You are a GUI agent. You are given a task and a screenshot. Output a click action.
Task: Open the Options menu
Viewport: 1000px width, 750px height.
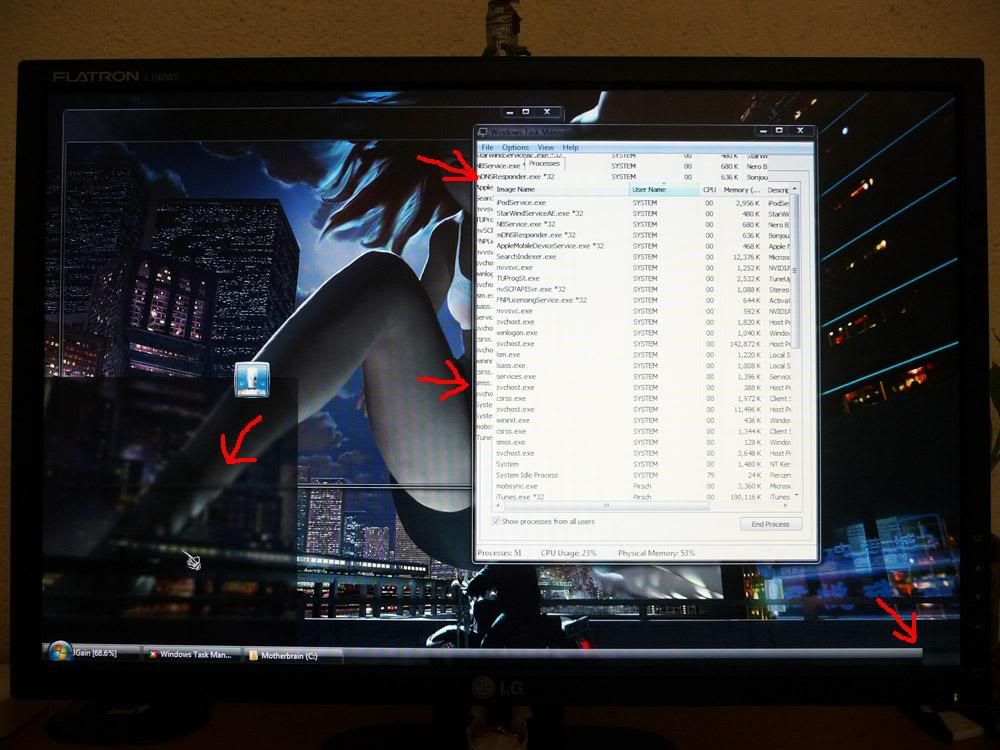click(515, 147)
